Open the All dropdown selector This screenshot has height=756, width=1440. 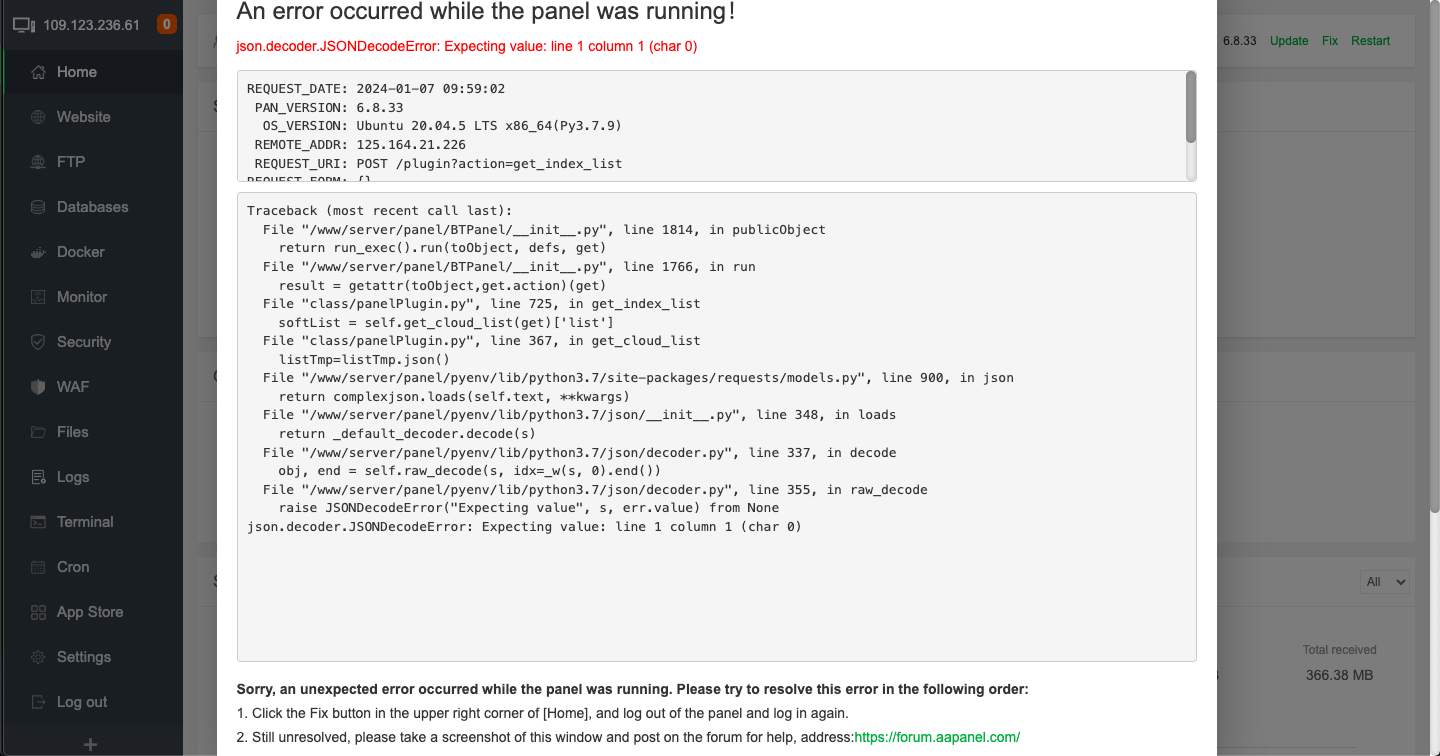point(1385,582)
